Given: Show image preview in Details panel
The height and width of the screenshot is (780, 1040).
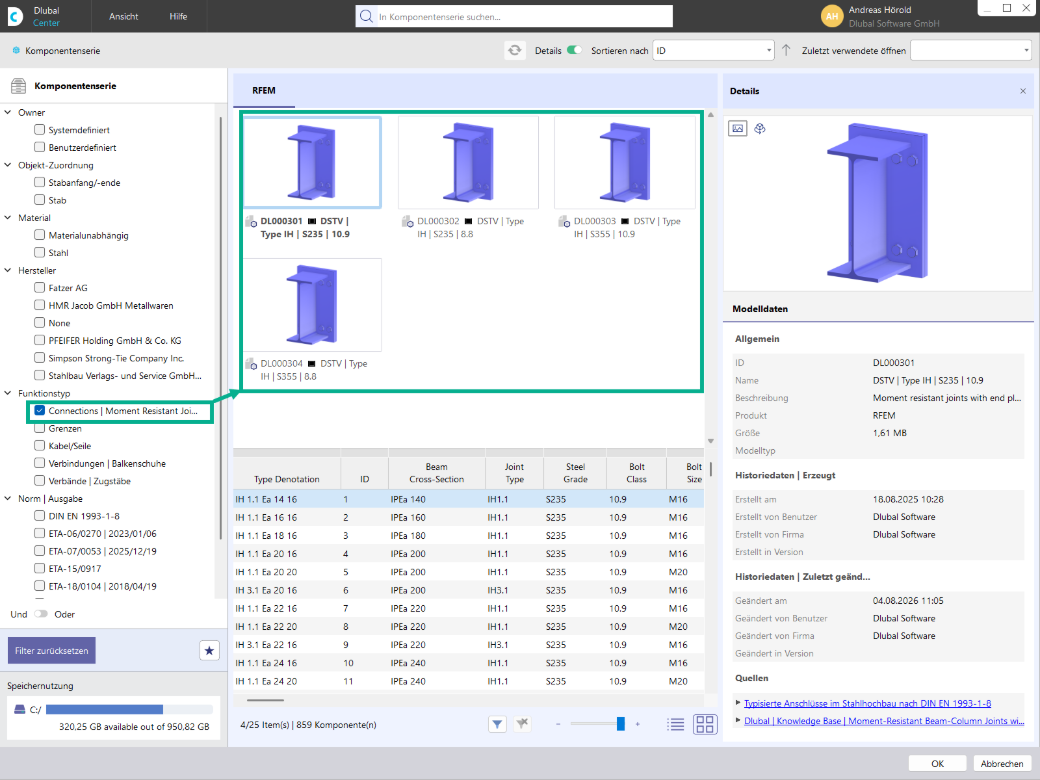Looking at the screenshot, I should 738,128.
